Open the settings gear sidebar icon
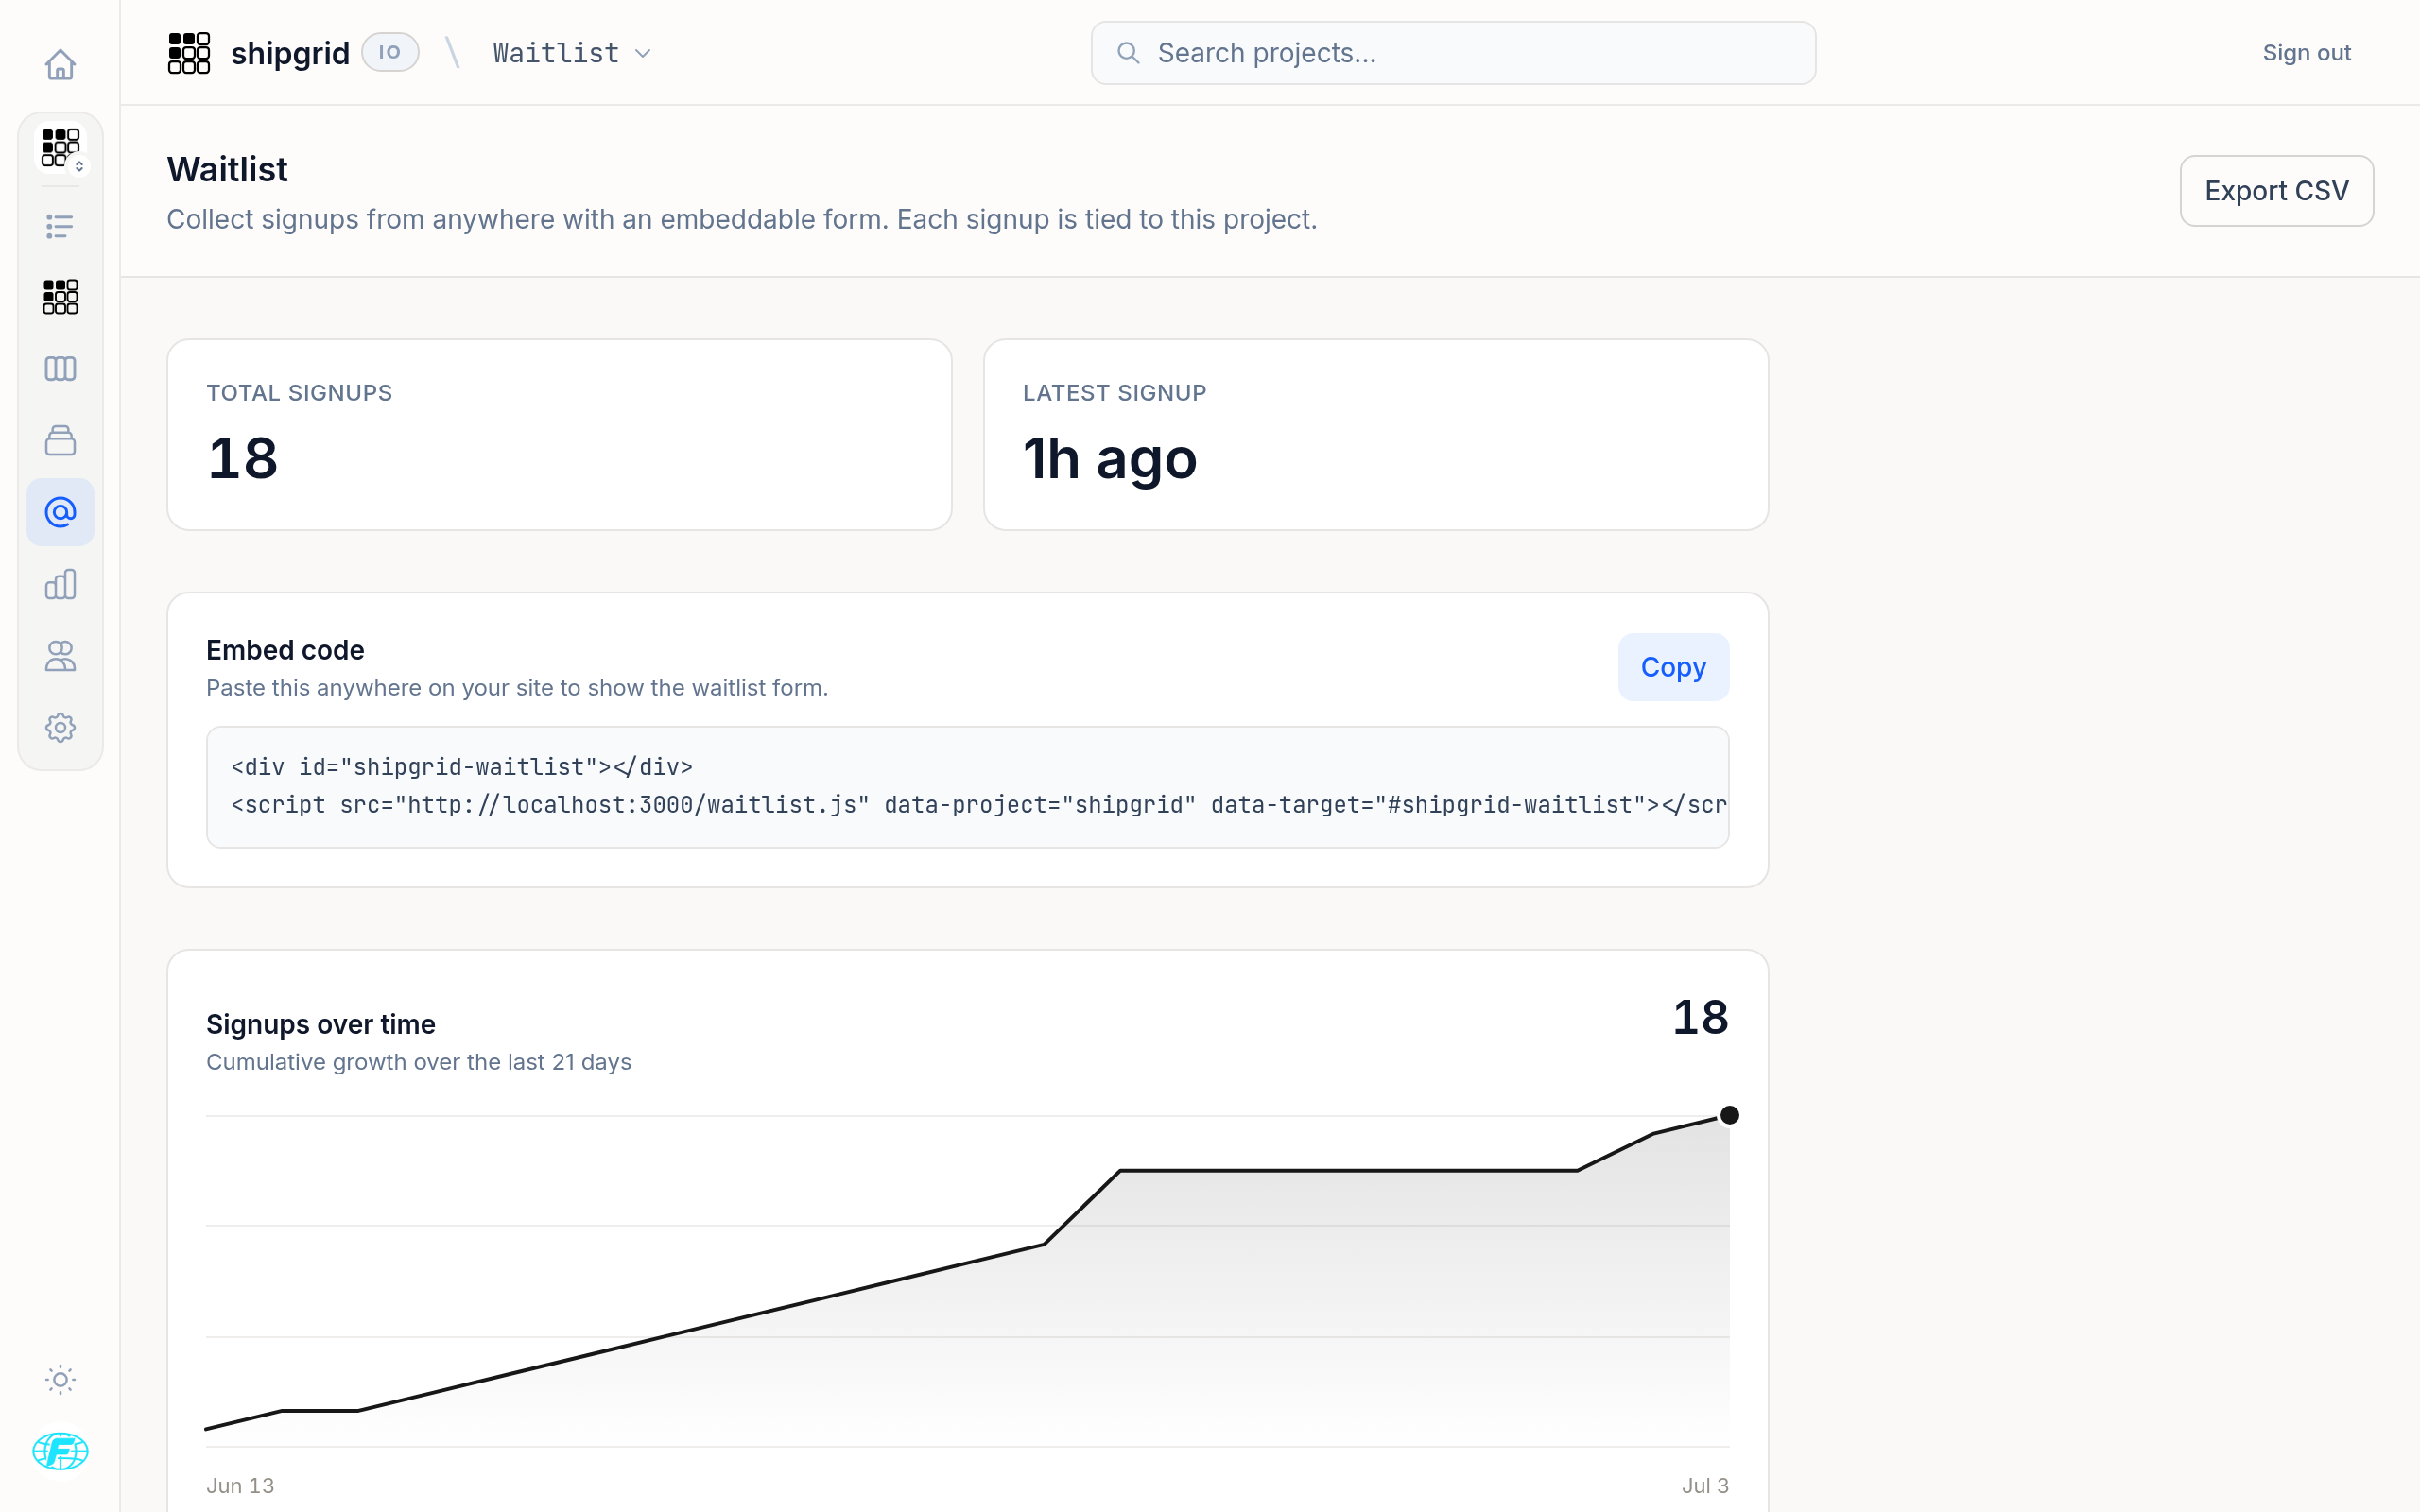 pos(60,728)
